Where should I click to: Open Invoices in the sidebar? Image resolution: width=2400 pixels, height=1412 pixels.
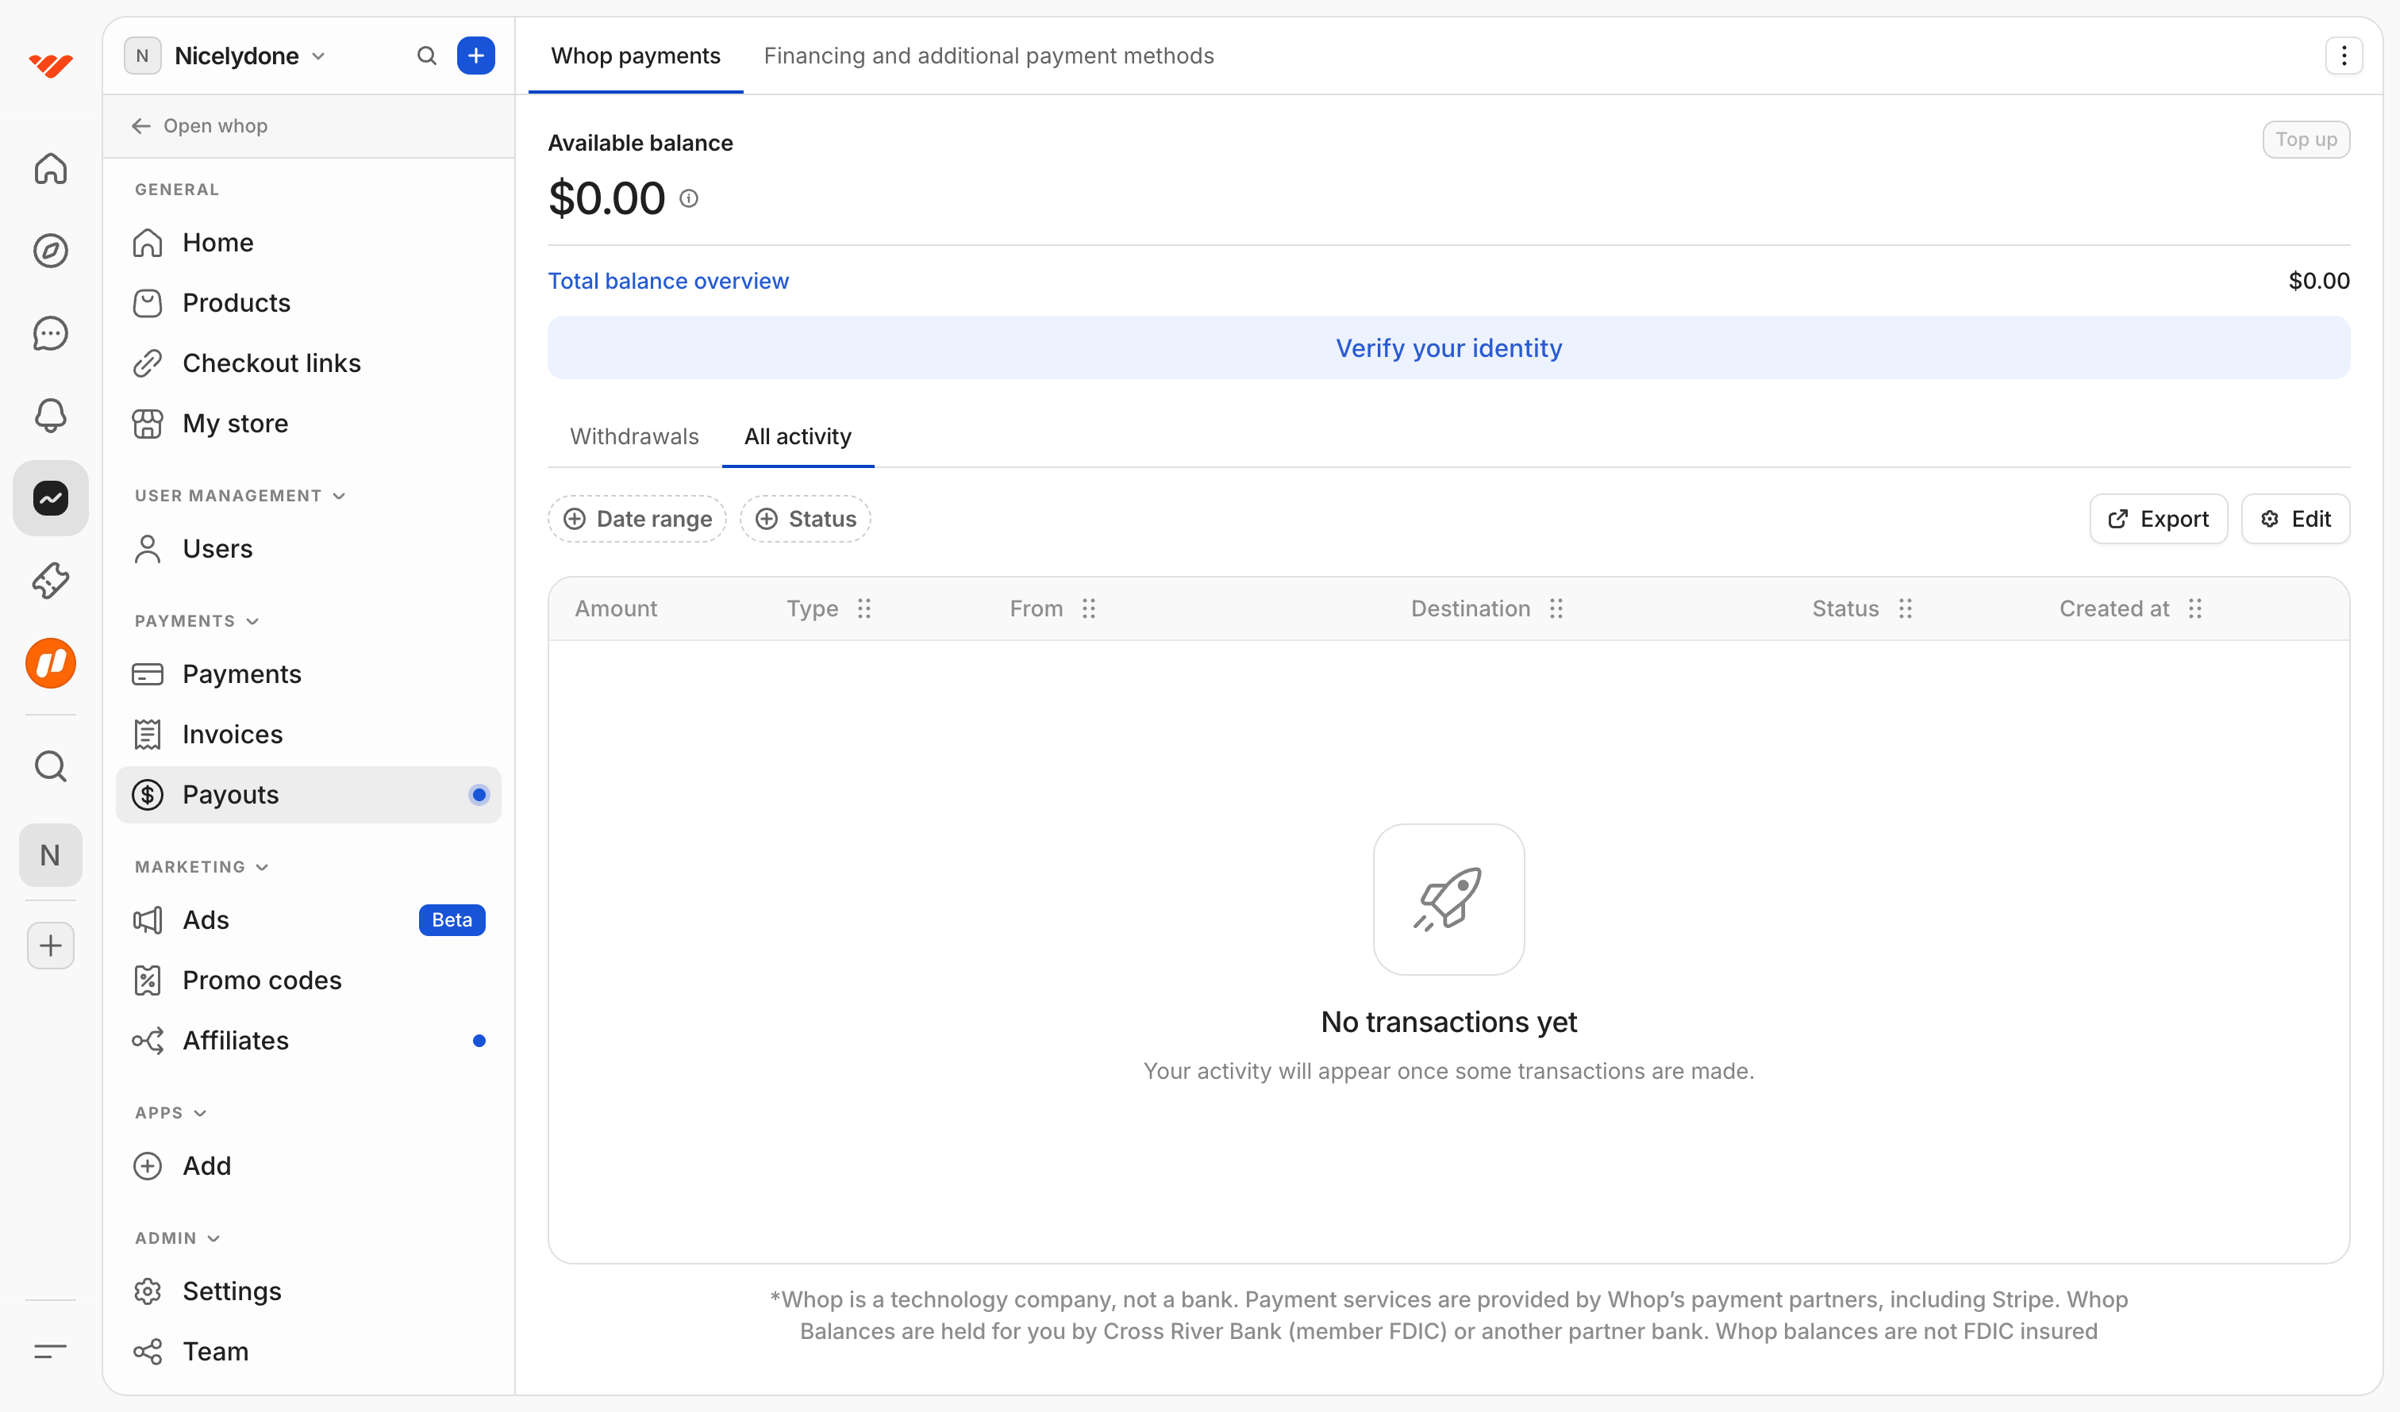point(308,734)
